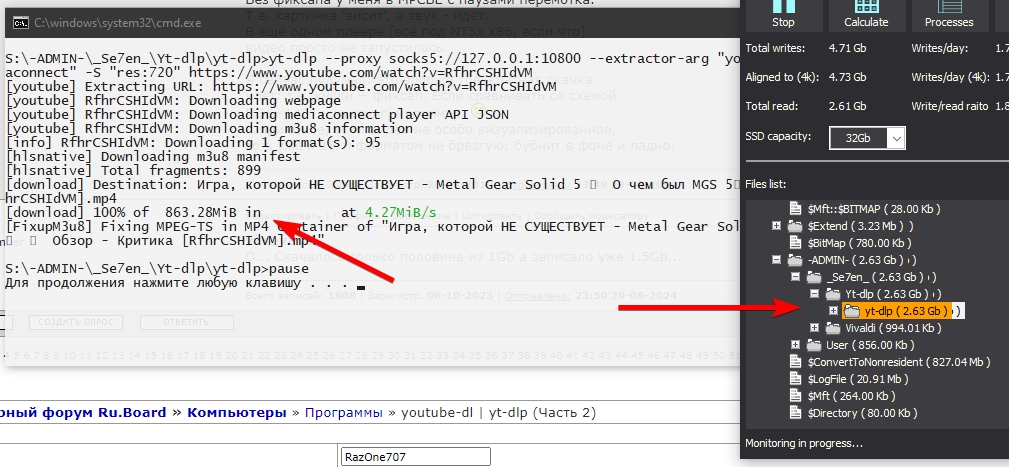
Task: Click the green 4.27MiB/s speed text
Action: tap(400, 212)
